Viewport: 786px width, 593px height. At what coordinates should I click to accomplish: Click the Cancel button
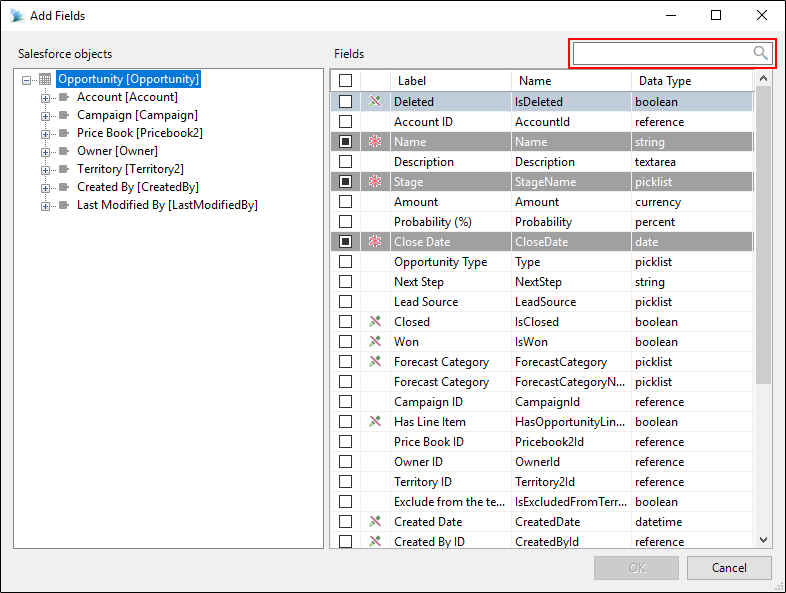point(729,567)
